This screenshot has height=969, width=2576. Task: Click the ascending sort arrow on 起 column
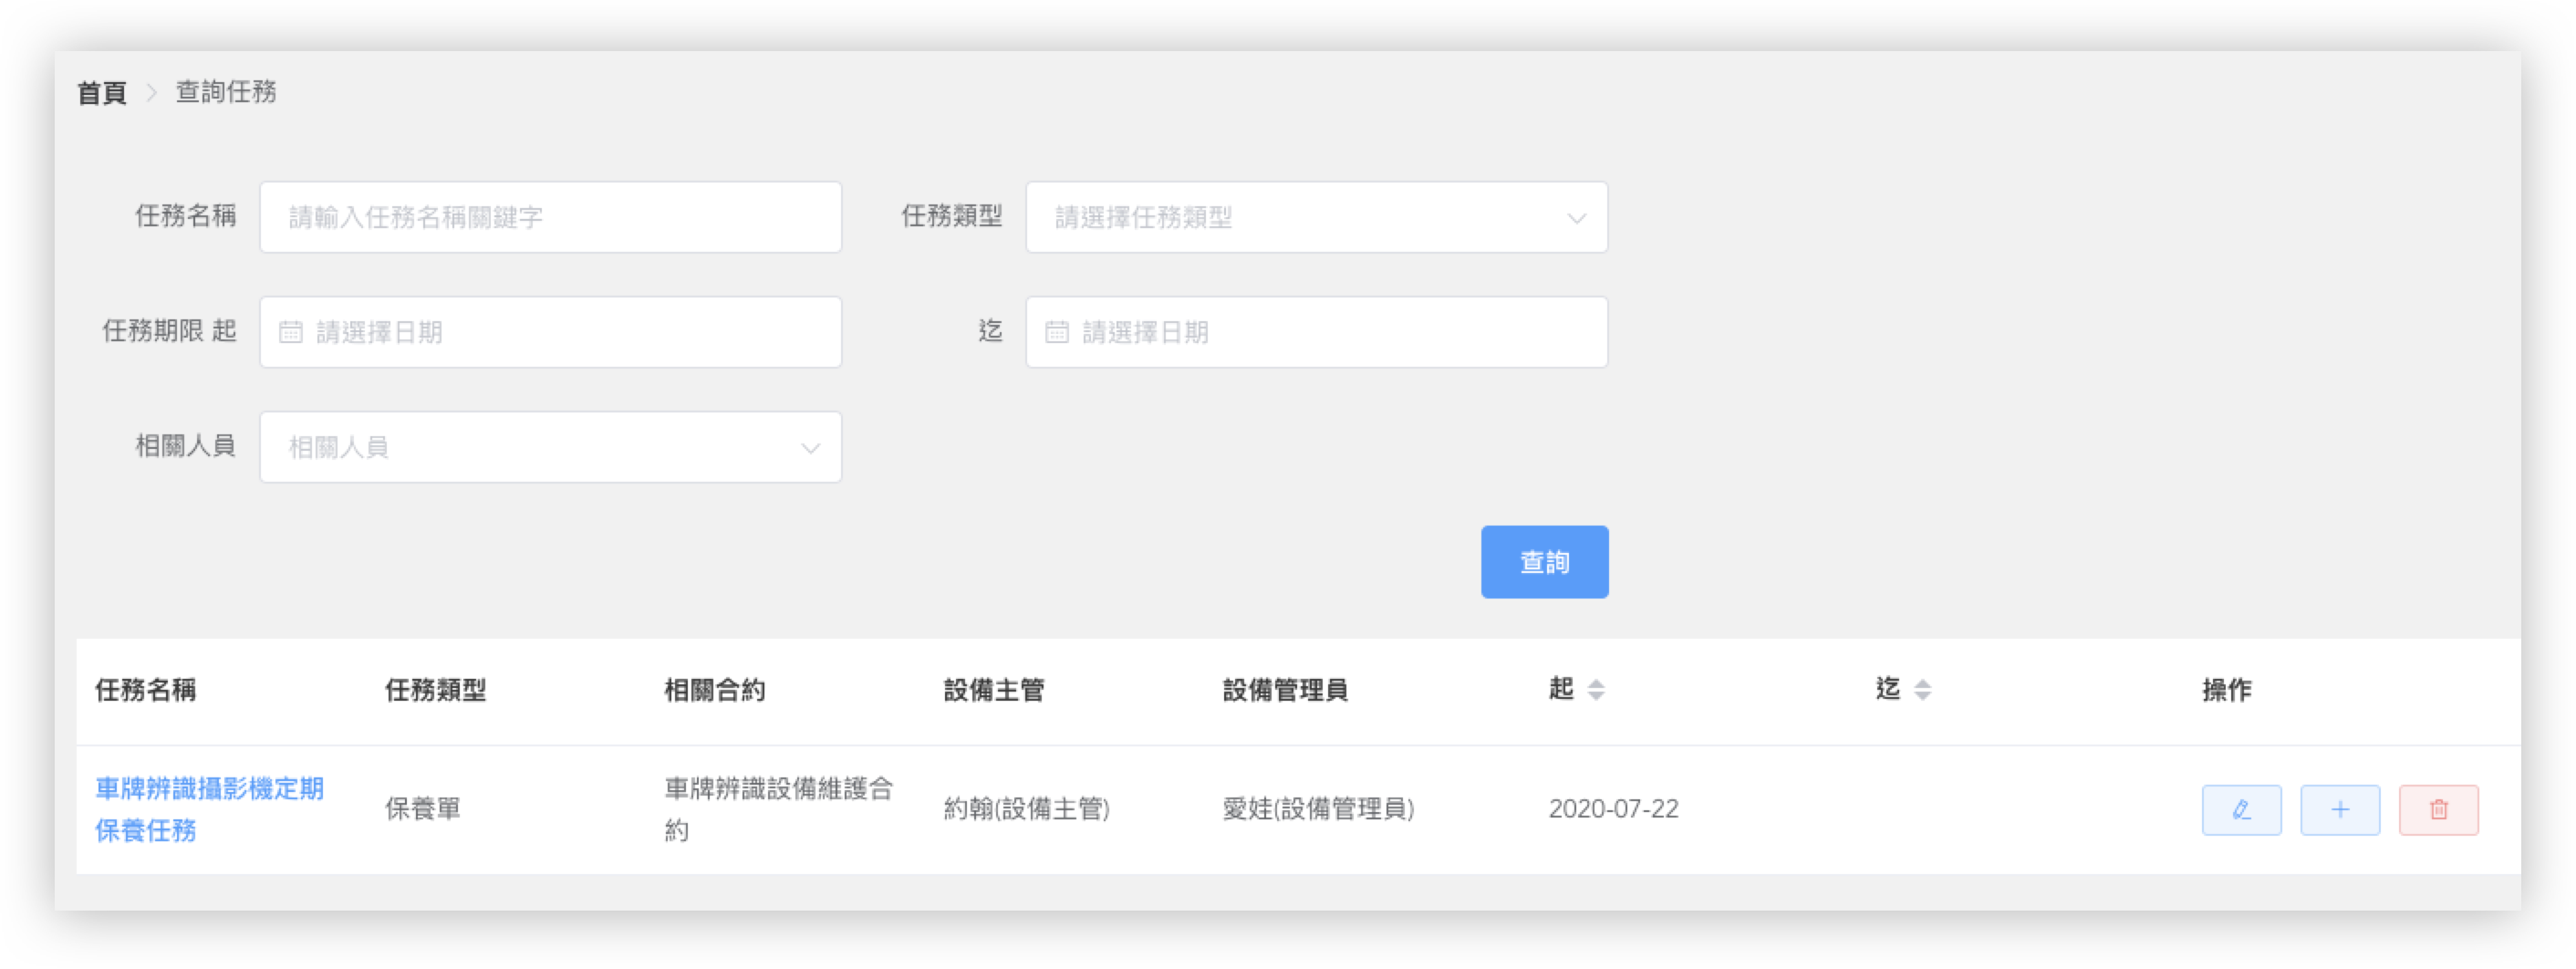[1596, 682]
